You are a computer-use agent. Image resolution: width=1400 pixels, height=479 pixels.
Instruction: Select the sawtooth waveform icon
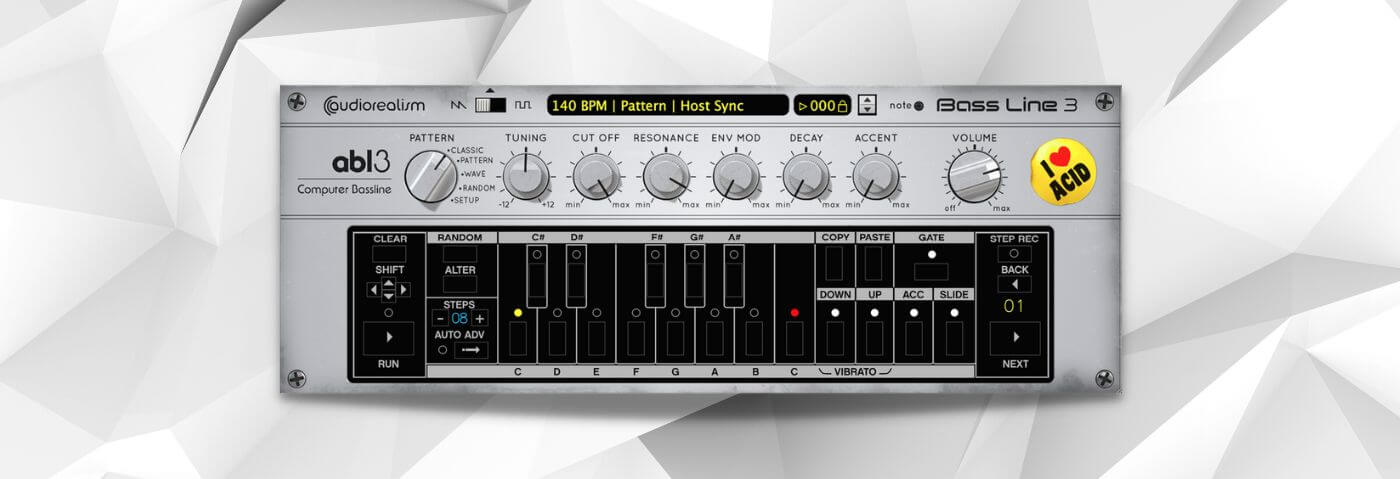(x=459, y=104)
